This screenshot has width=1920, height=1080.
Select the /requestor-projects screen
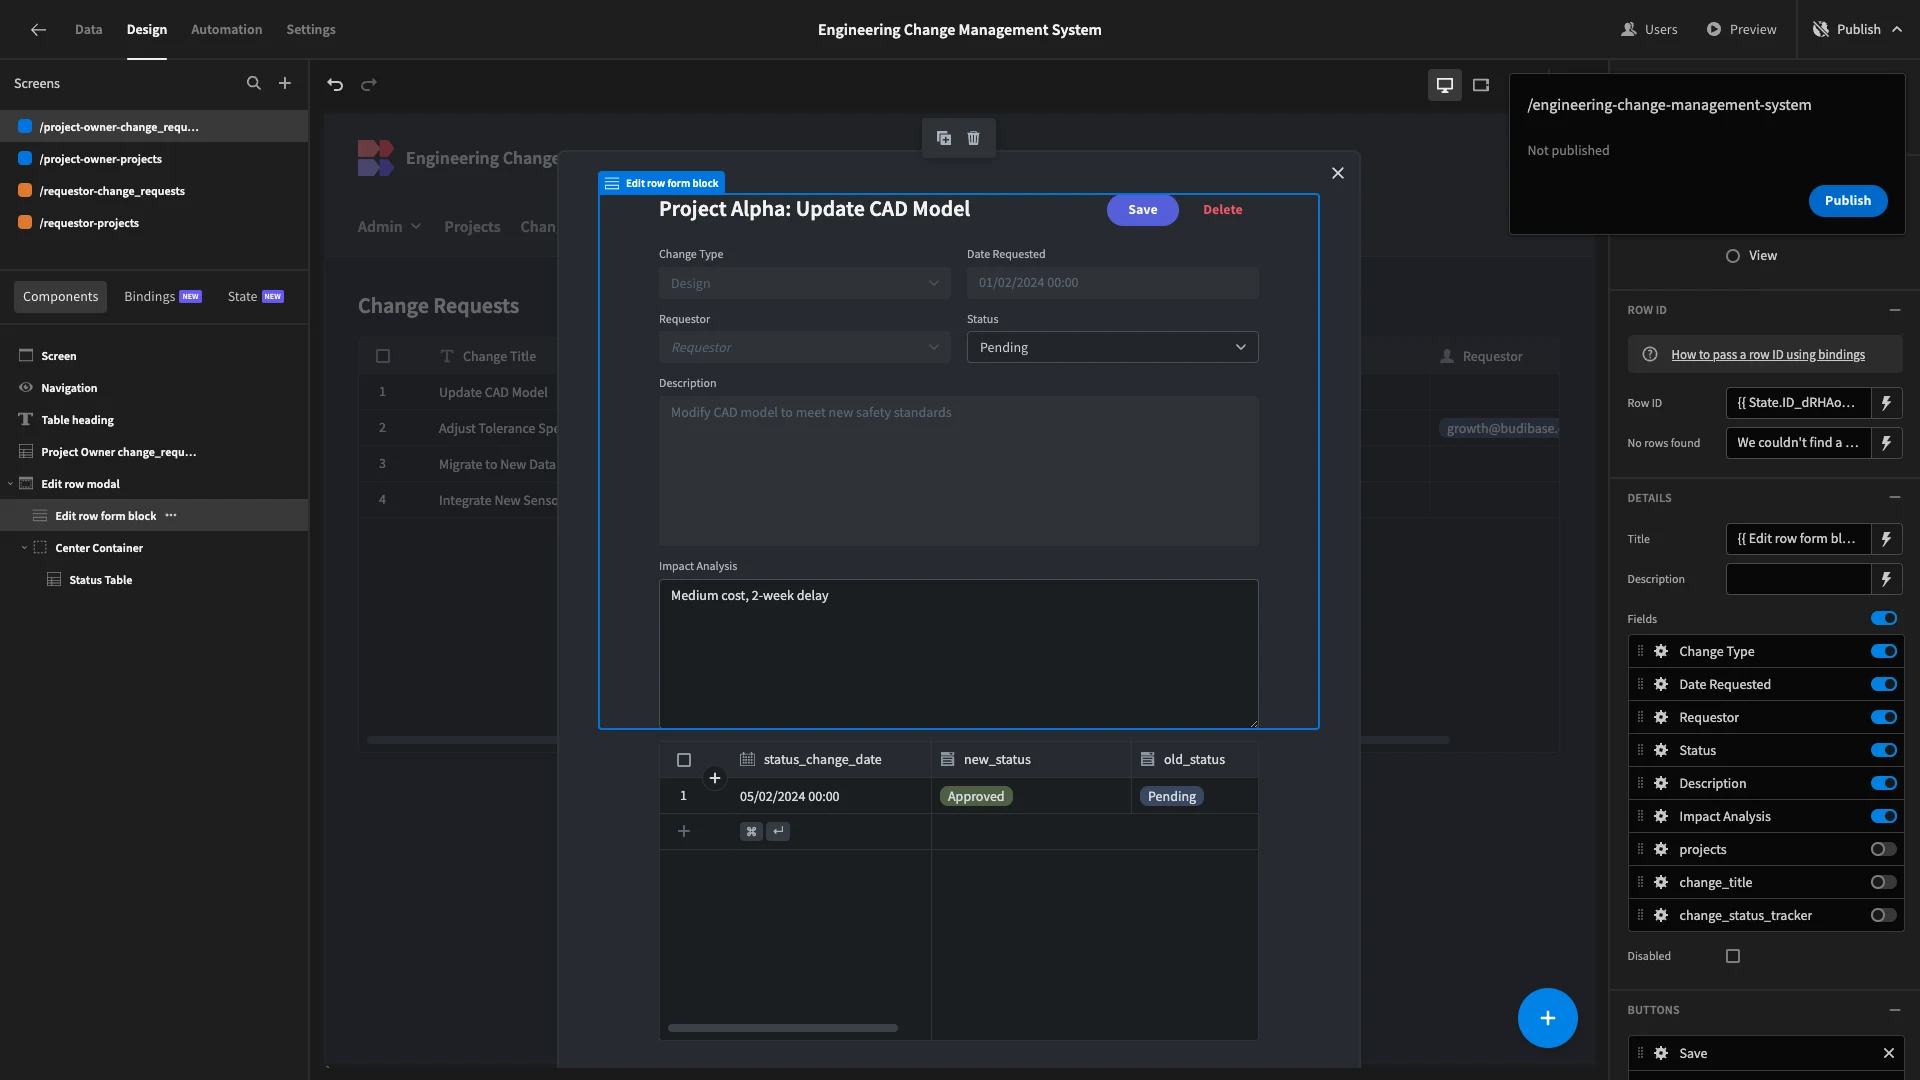(89, 223)
